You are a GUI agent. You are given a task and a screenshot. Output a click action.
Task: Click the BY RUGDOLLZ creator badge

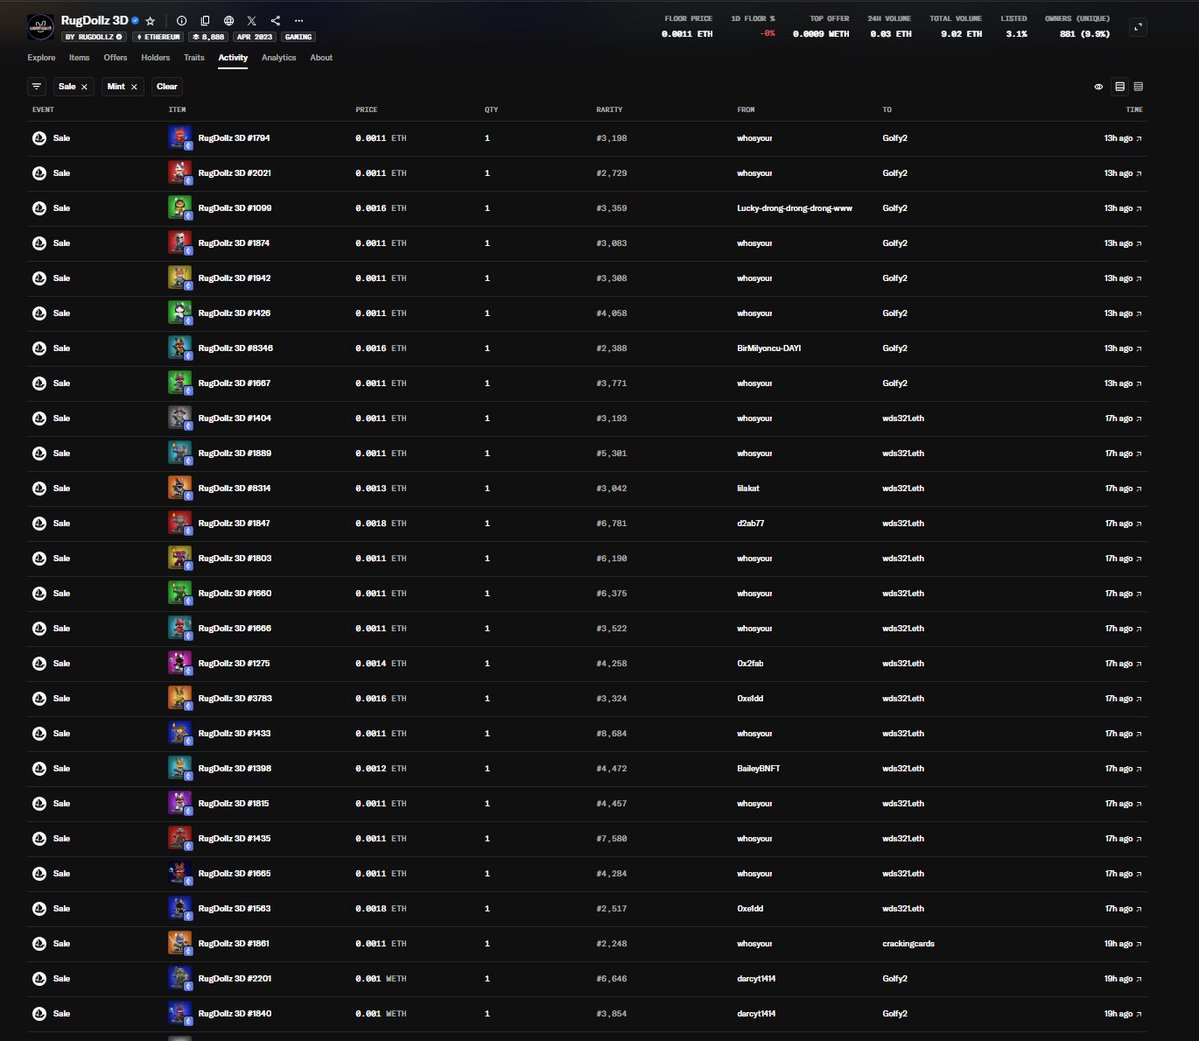click(x=93, y=37)
